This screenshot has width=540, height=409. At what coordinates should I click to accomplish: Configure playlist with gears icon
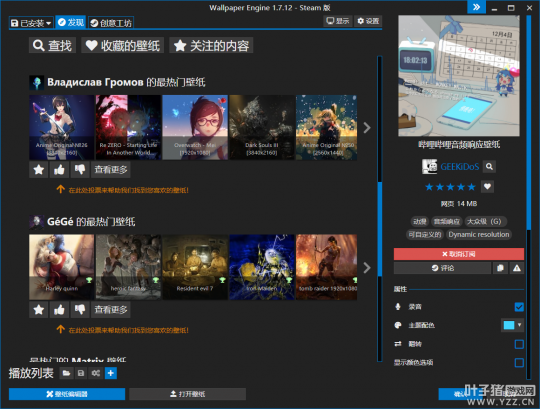click(x=96, y=373)
